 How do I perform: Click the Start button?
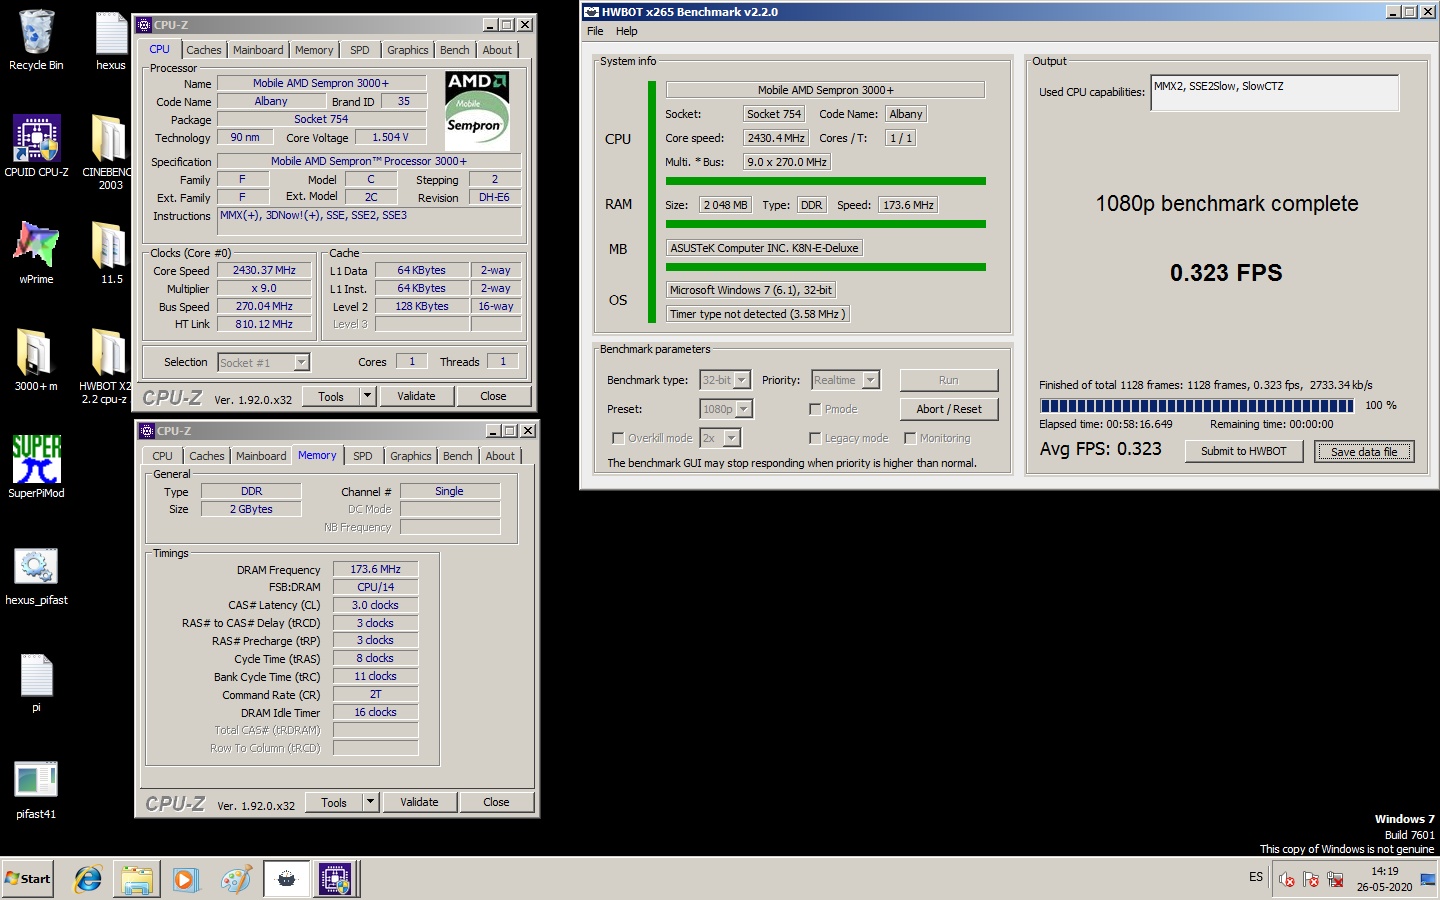pyautogui.click(x=28, y=879)
